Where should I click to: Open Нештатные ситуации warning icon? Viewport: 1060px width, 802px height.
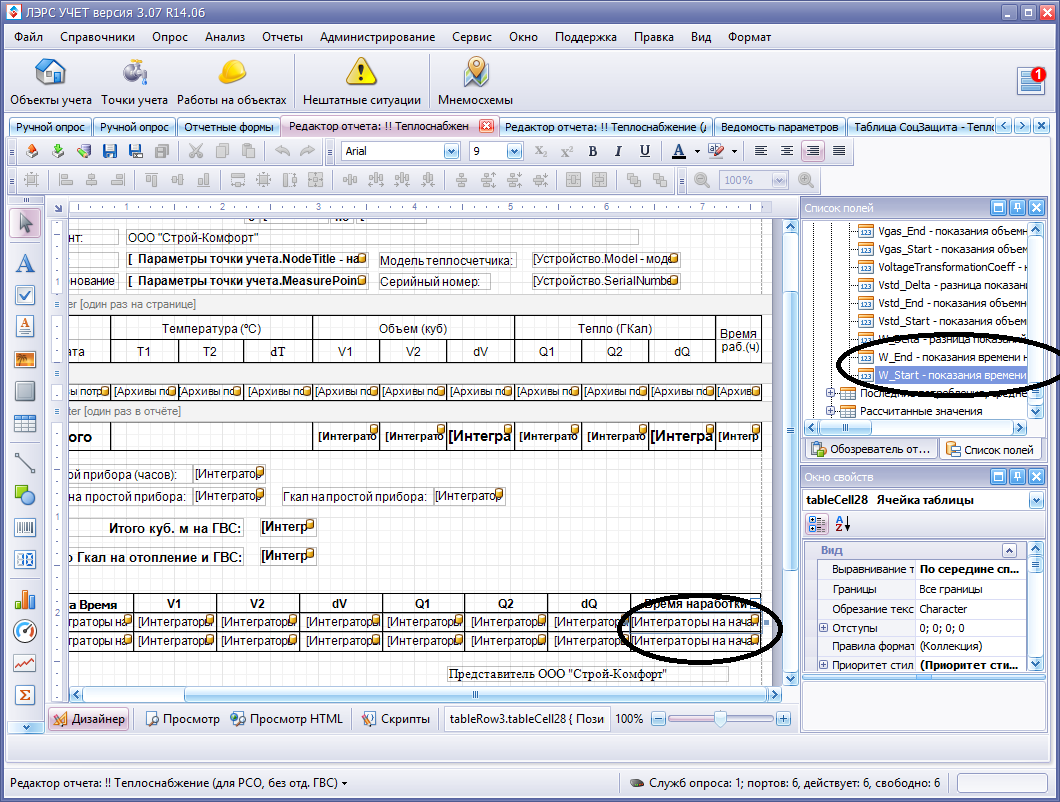click(362, 82)
